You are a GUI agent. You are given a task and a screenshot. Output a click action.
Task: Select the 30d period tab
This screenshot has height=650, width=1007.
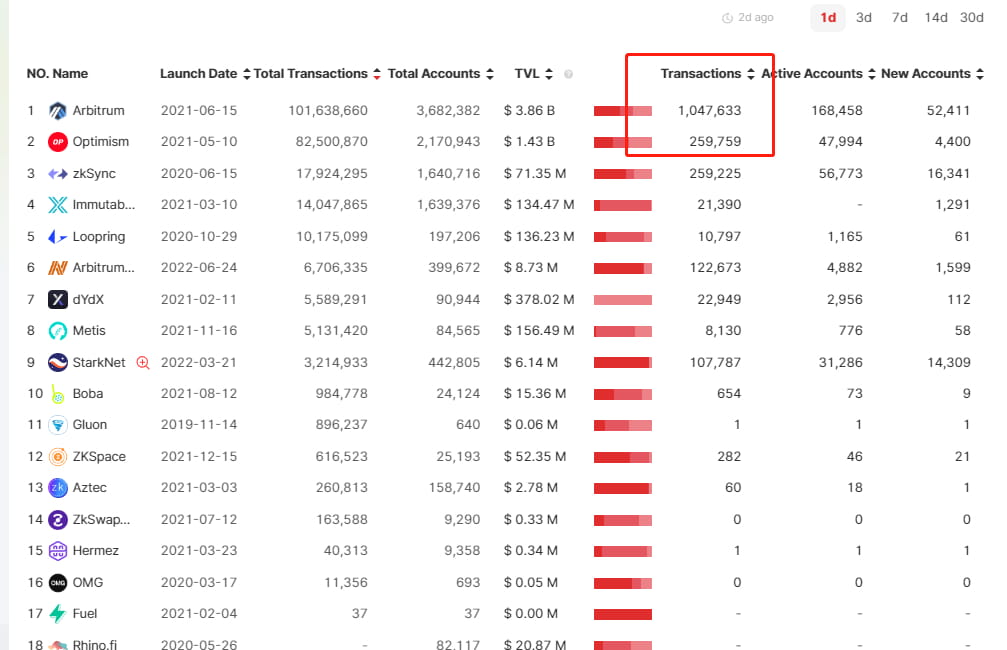click(972, 17)
